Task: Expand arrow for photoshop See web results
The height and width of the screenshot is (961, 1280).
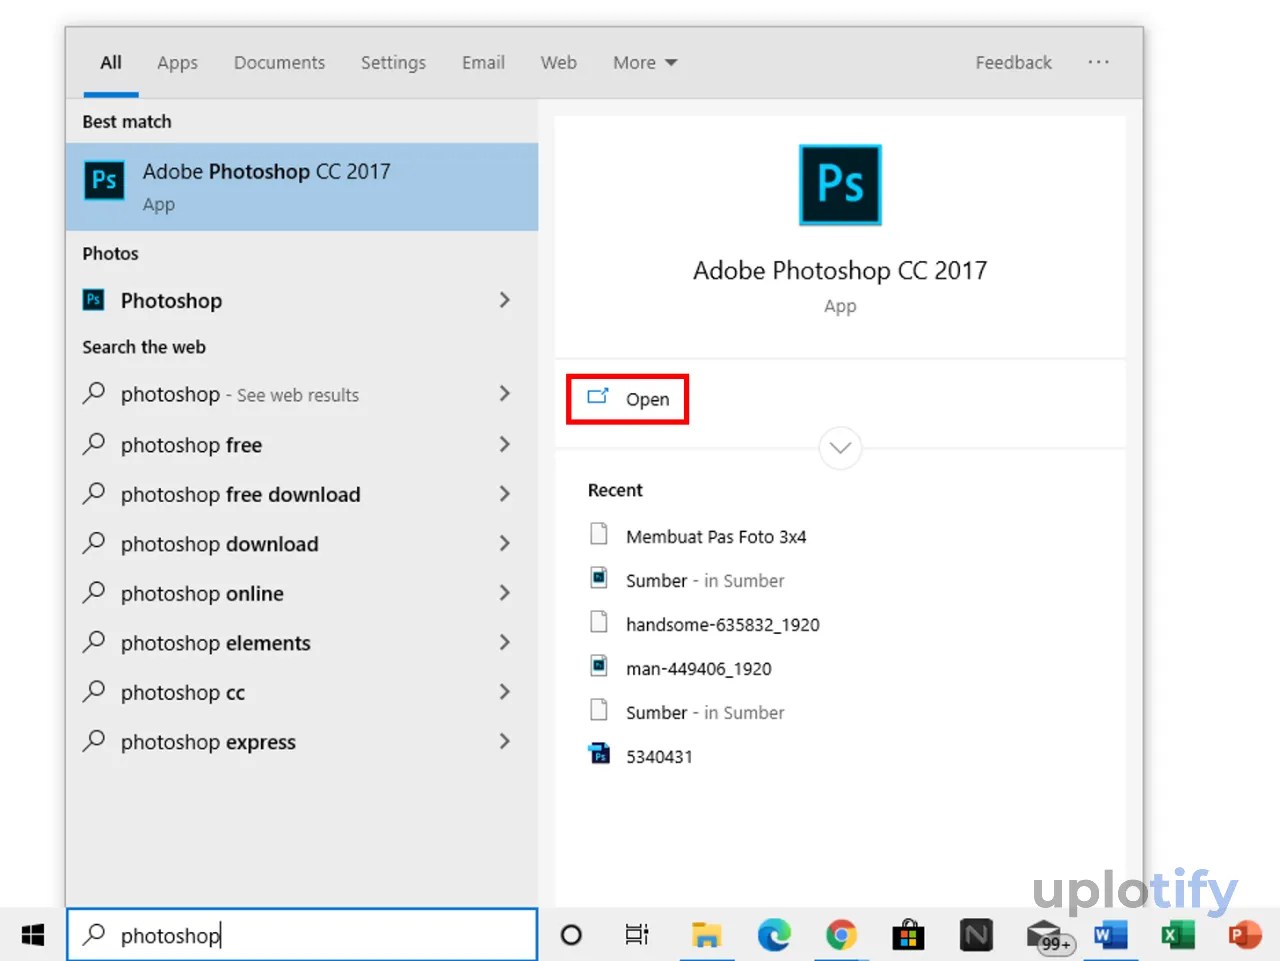Action: (x=504, y=394)
